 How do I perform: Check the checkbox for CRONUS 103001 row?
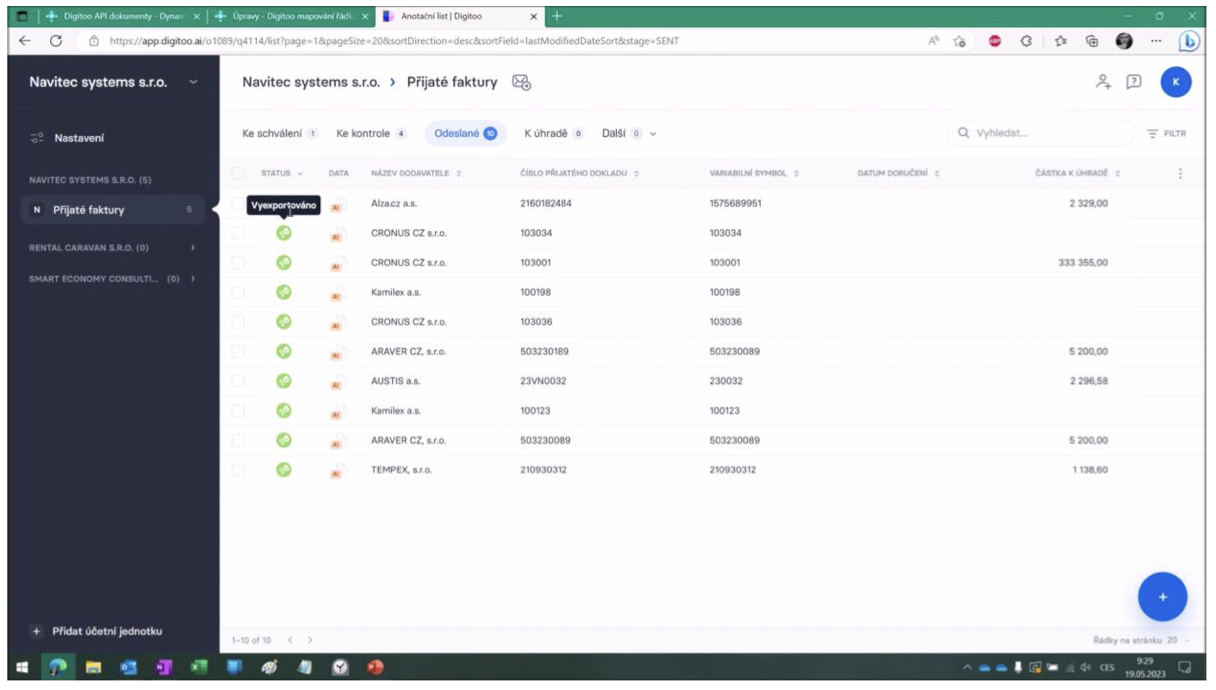(238, 262)
